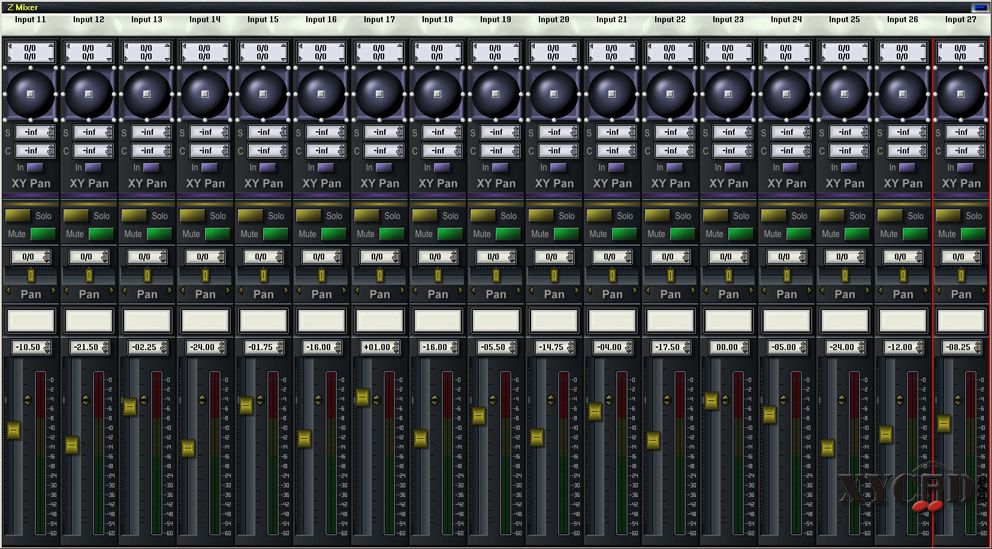This screenshot has height=549, width=992.
Task: Click the XY pan center handle on Input 26
Action: pos(904,94)
